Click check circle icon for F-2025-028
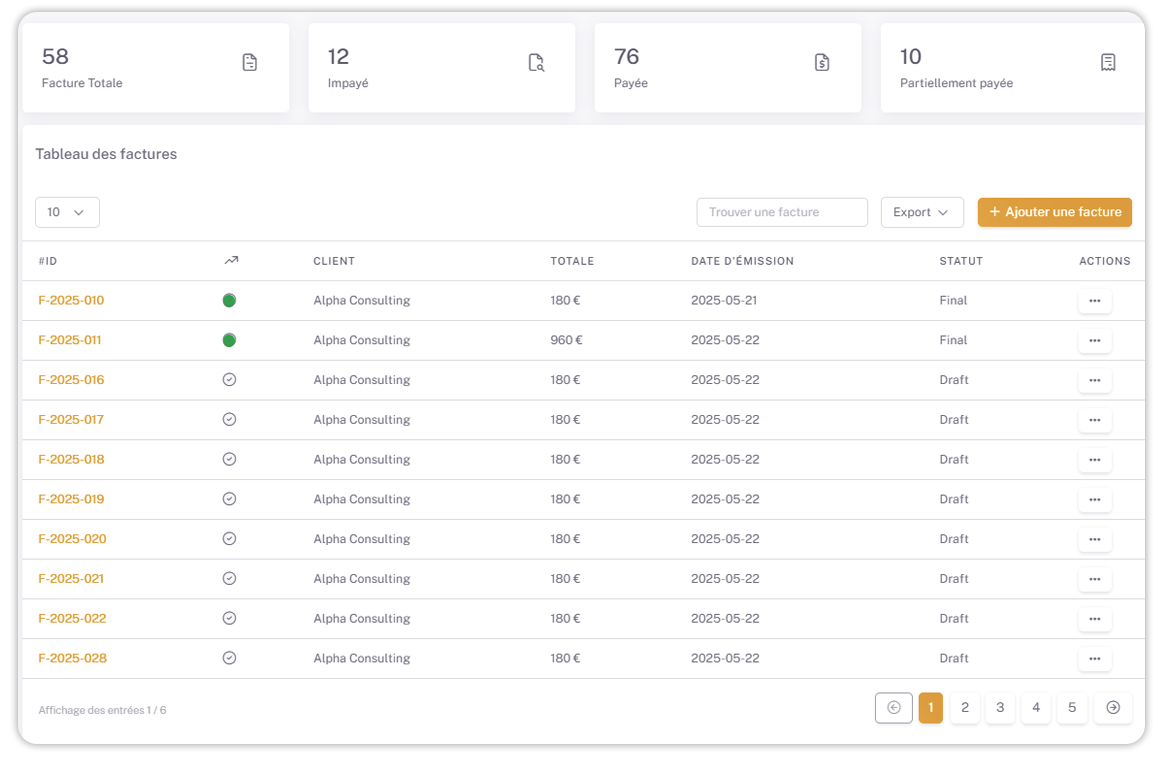The height and width of the screenshot is (769, 1170). tap(229, 658)
